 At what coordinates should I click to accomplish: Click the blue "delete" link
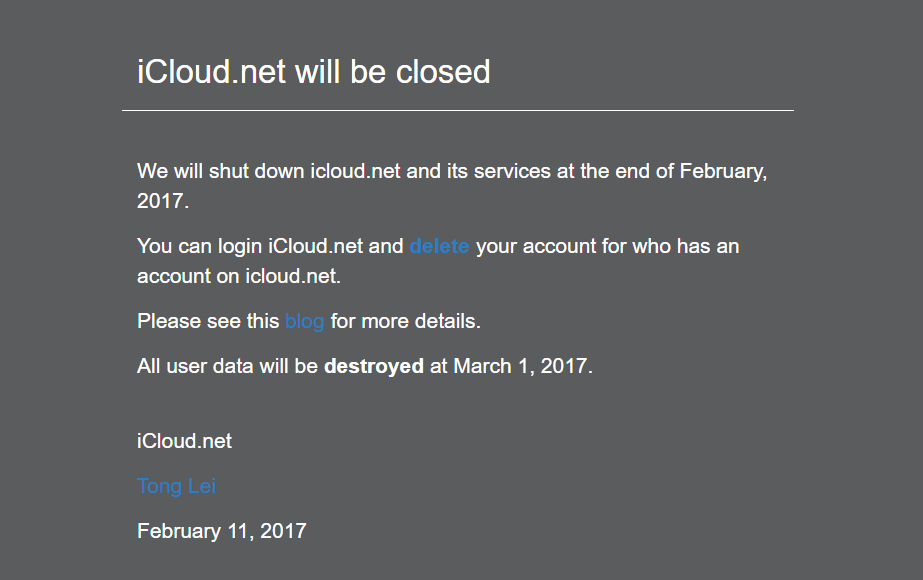point(439,246)
